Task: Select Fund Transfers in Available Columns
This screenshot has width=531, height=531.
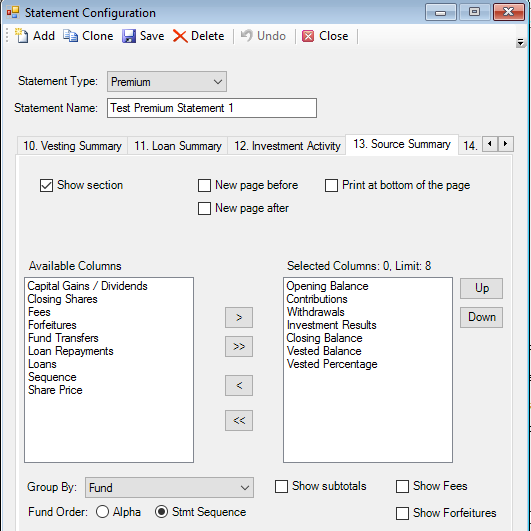Action: click(x=63, y=338)
